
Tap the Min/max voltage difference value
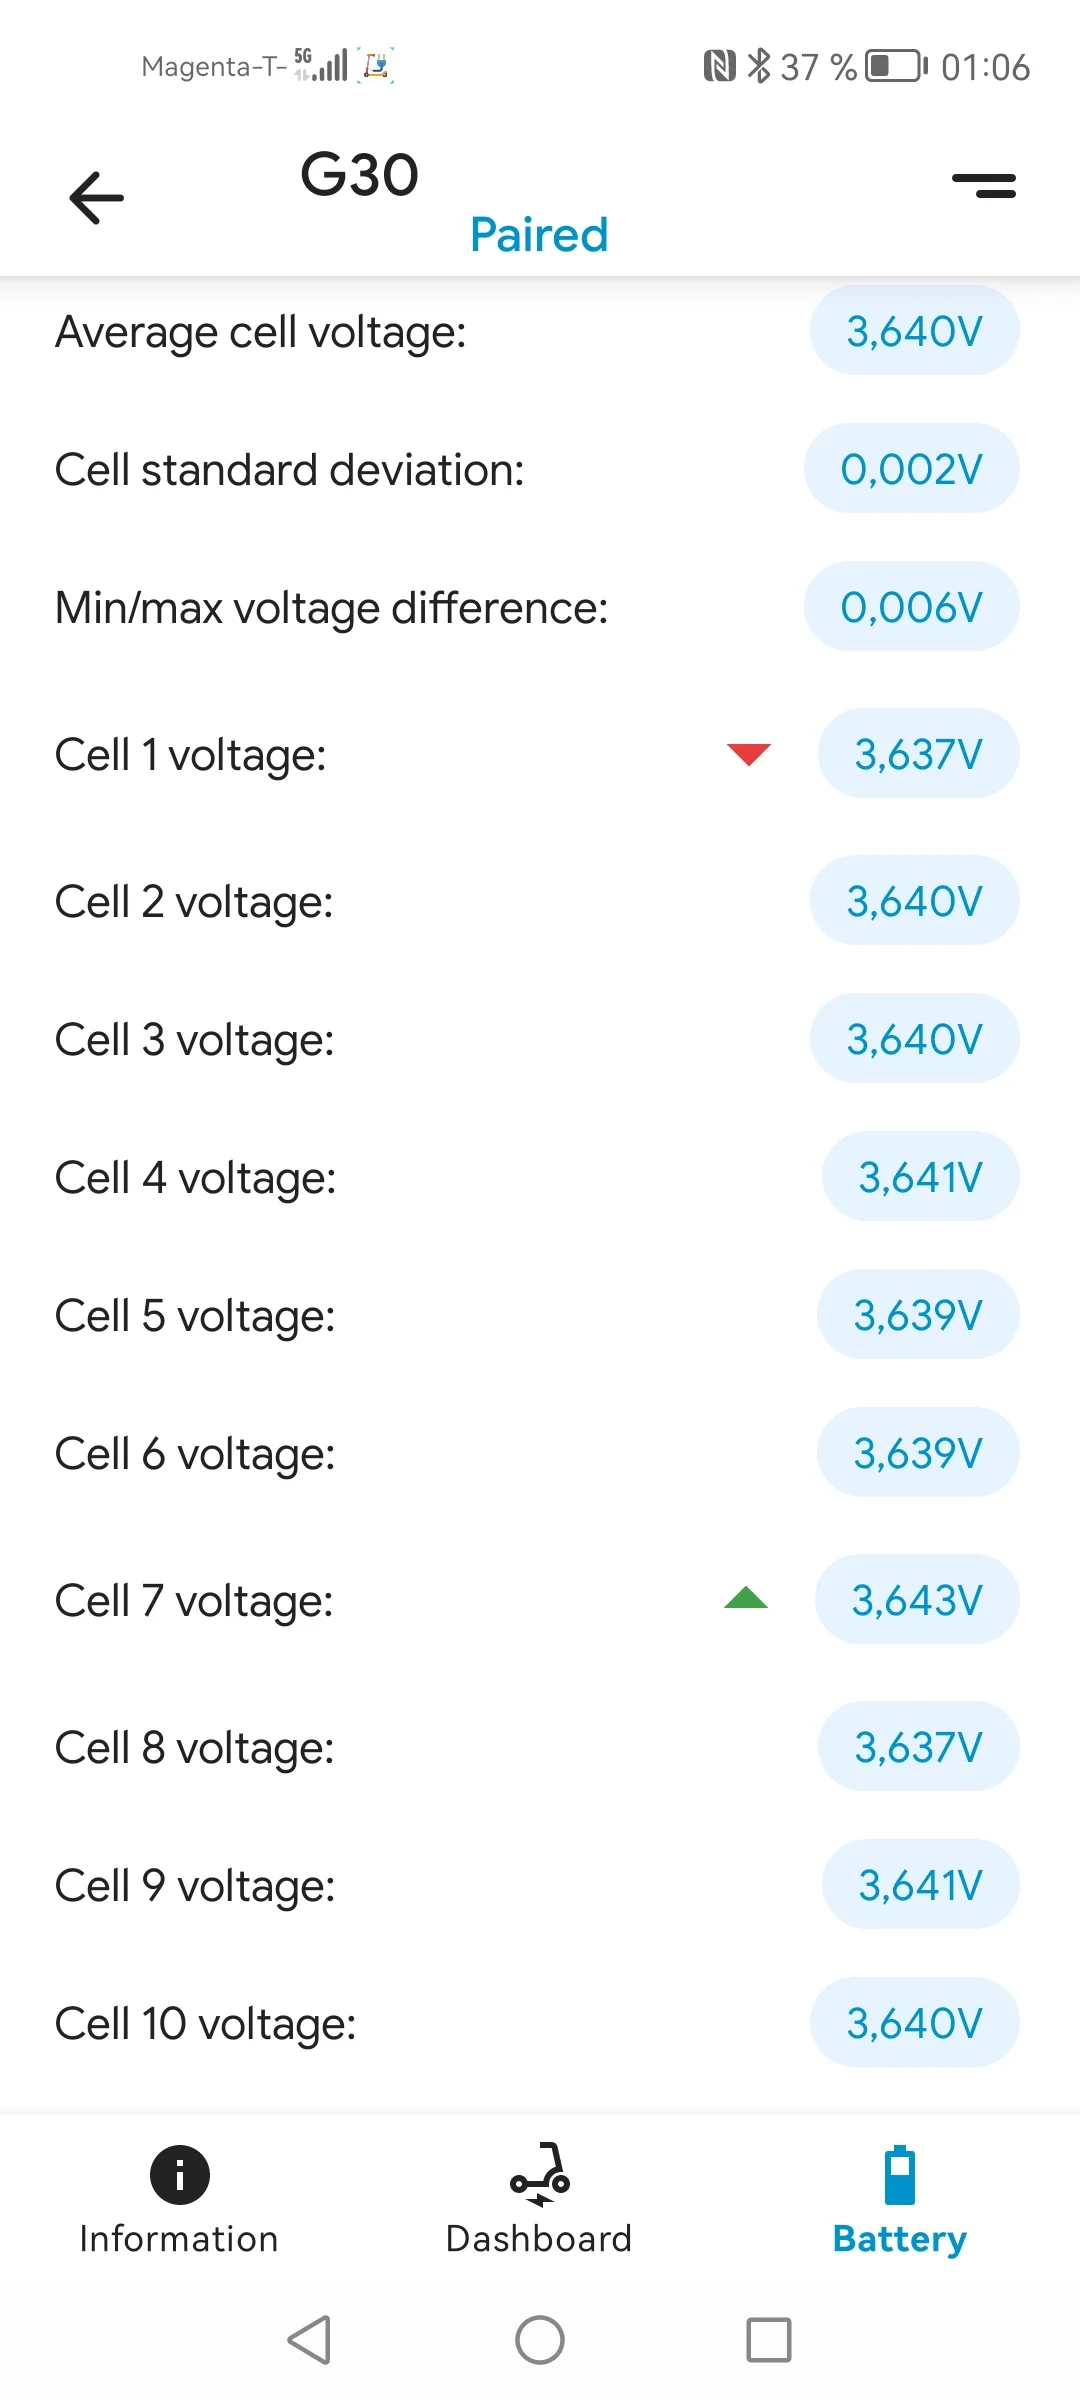pyautogui.click(x=911, y=607)
